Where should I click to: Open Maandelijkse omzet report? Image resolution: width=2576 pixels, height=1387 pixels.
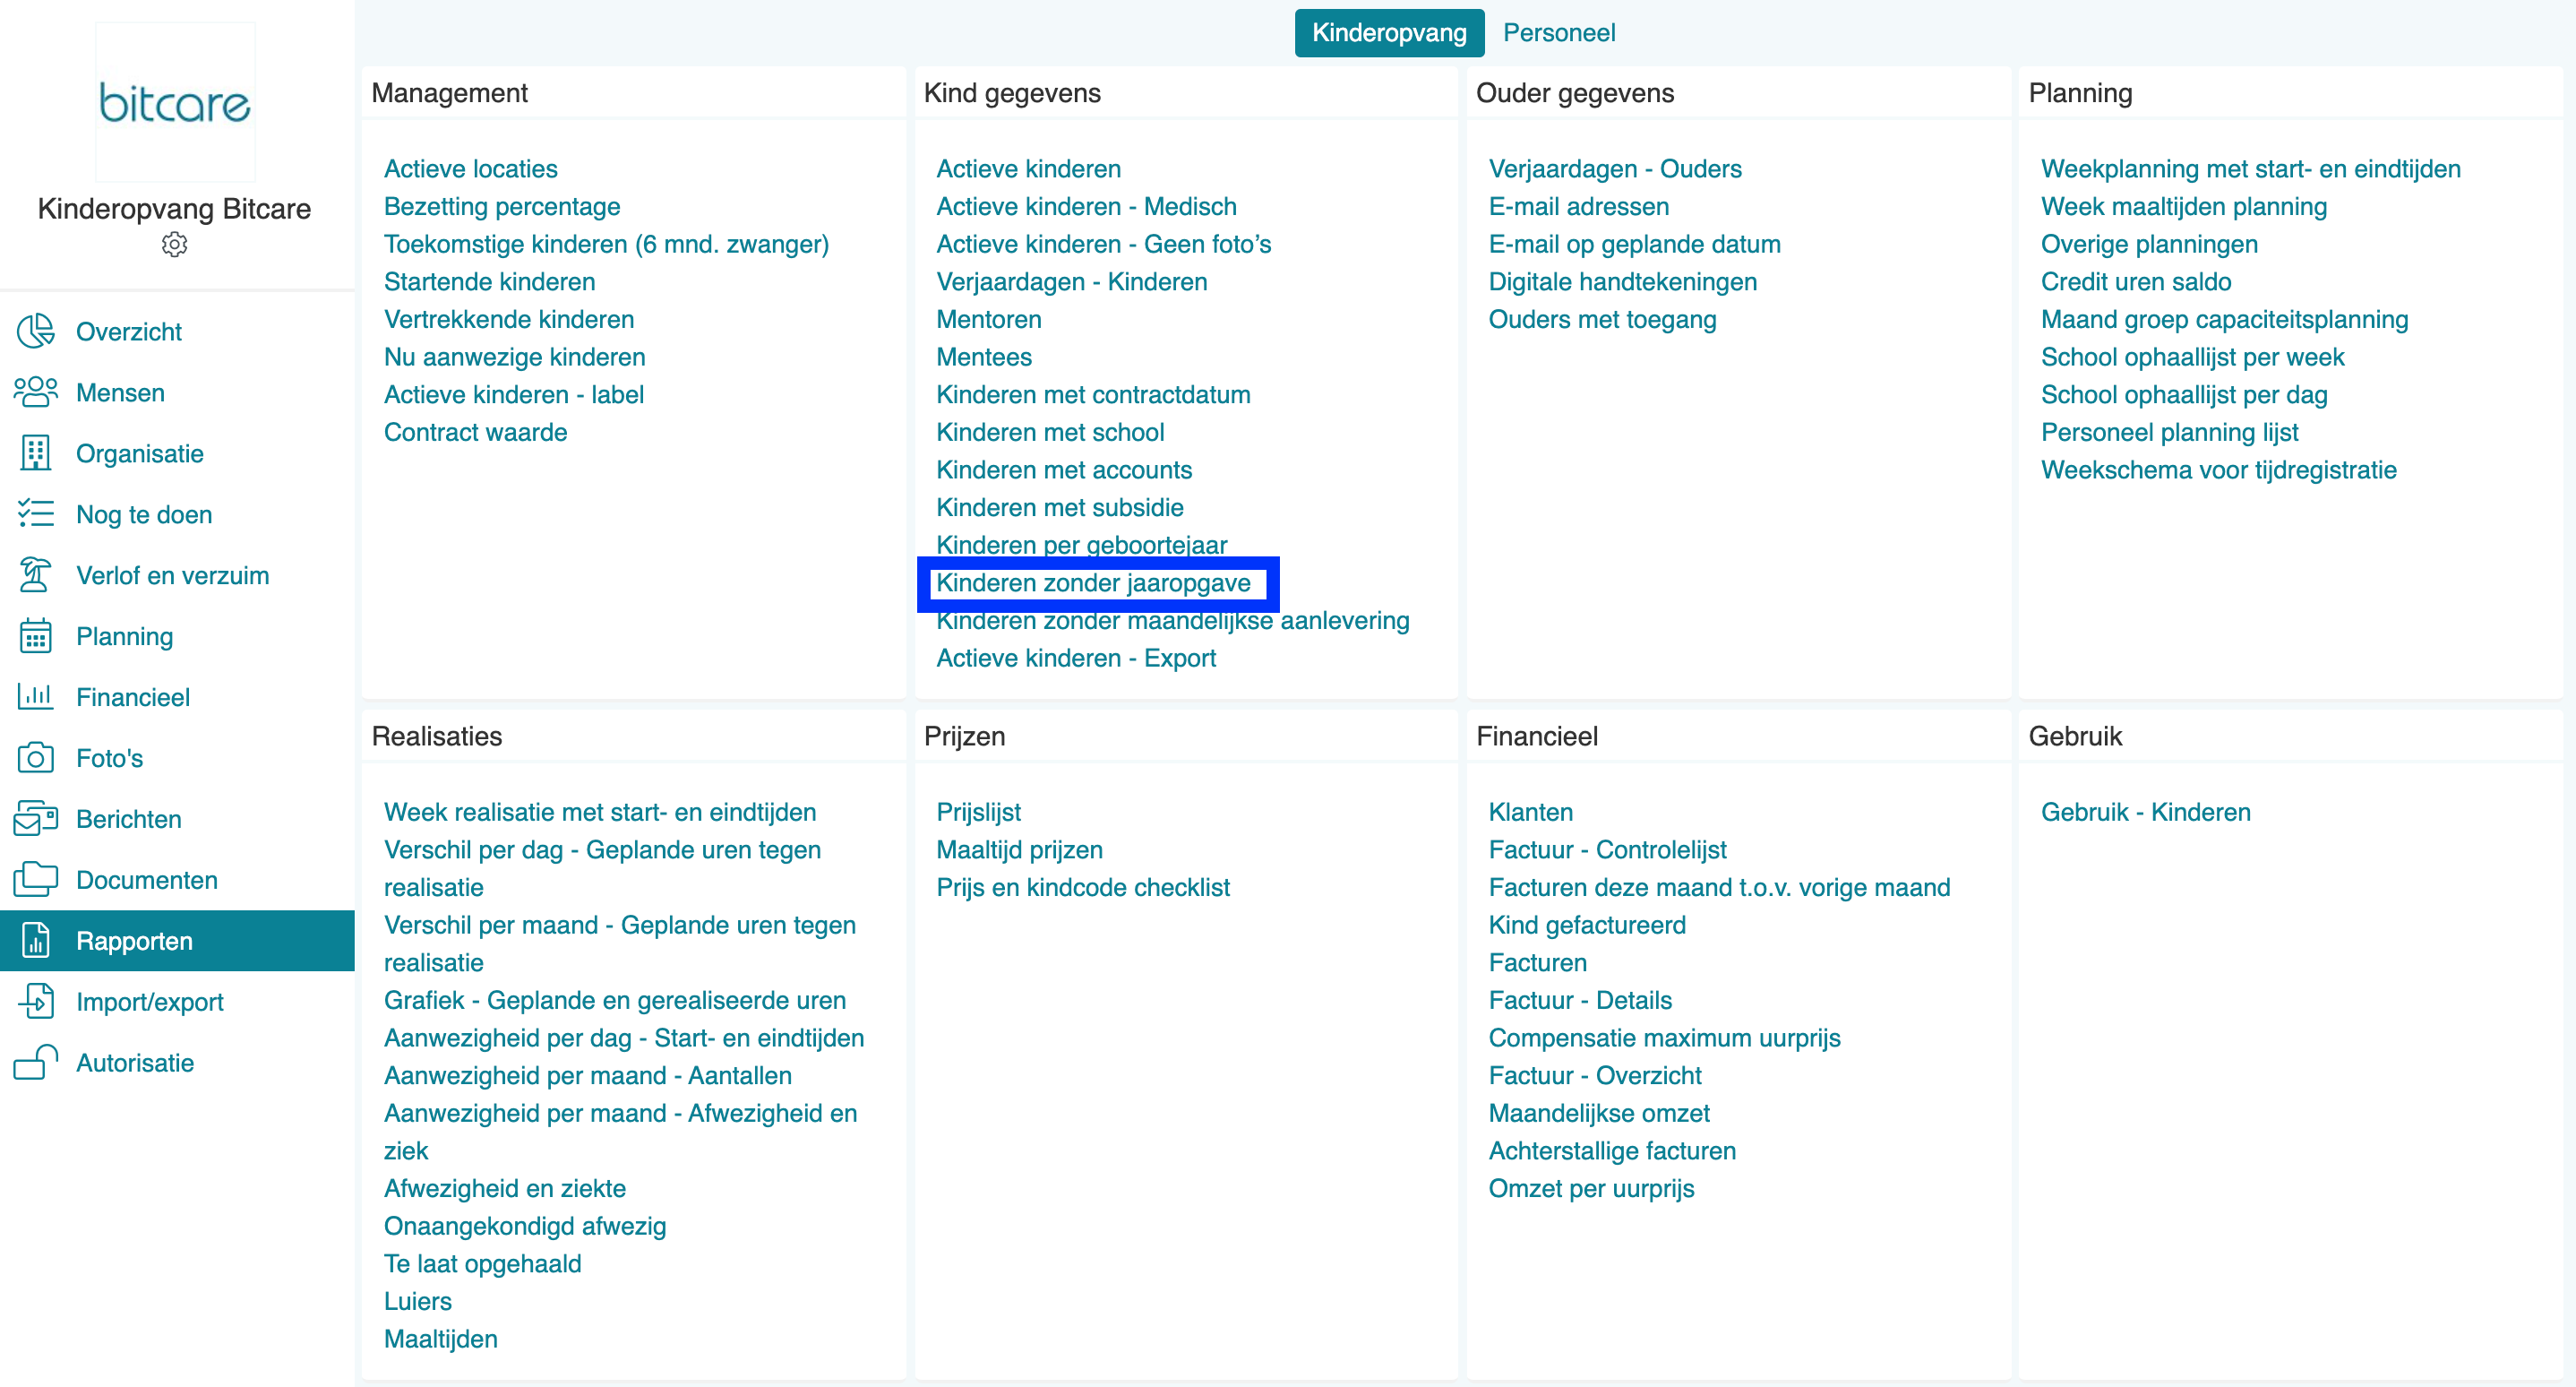tap(1599, 1113)
